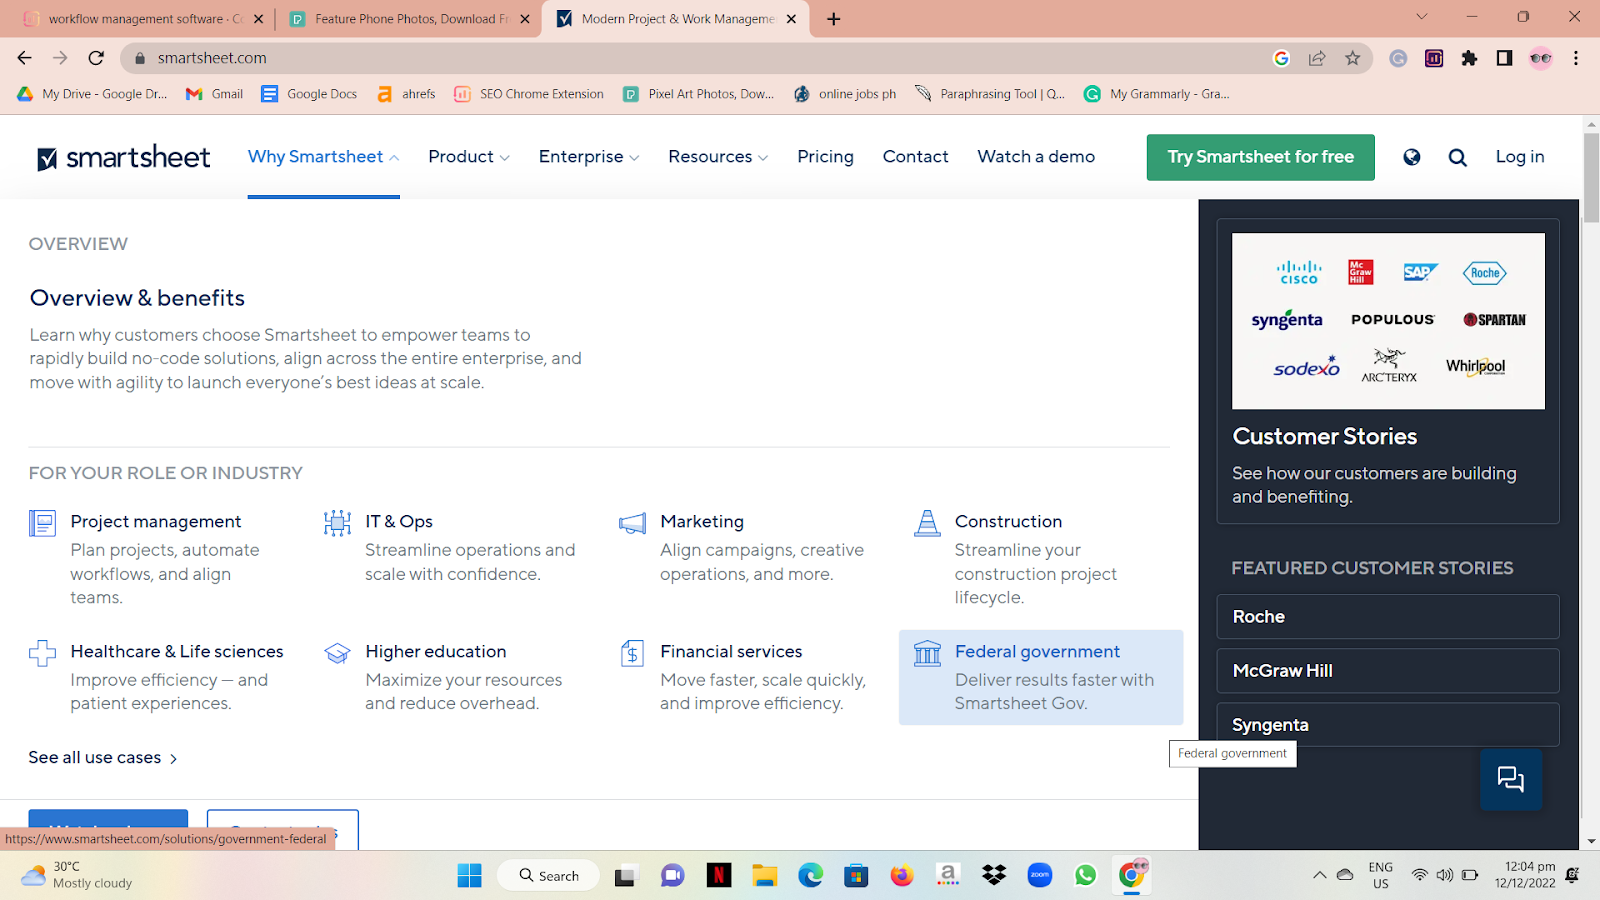The height and width of the screenshot is (900, 1600).
Task: Open Healthcare & Life sciences solution
Action: click(x=177, y=652)
